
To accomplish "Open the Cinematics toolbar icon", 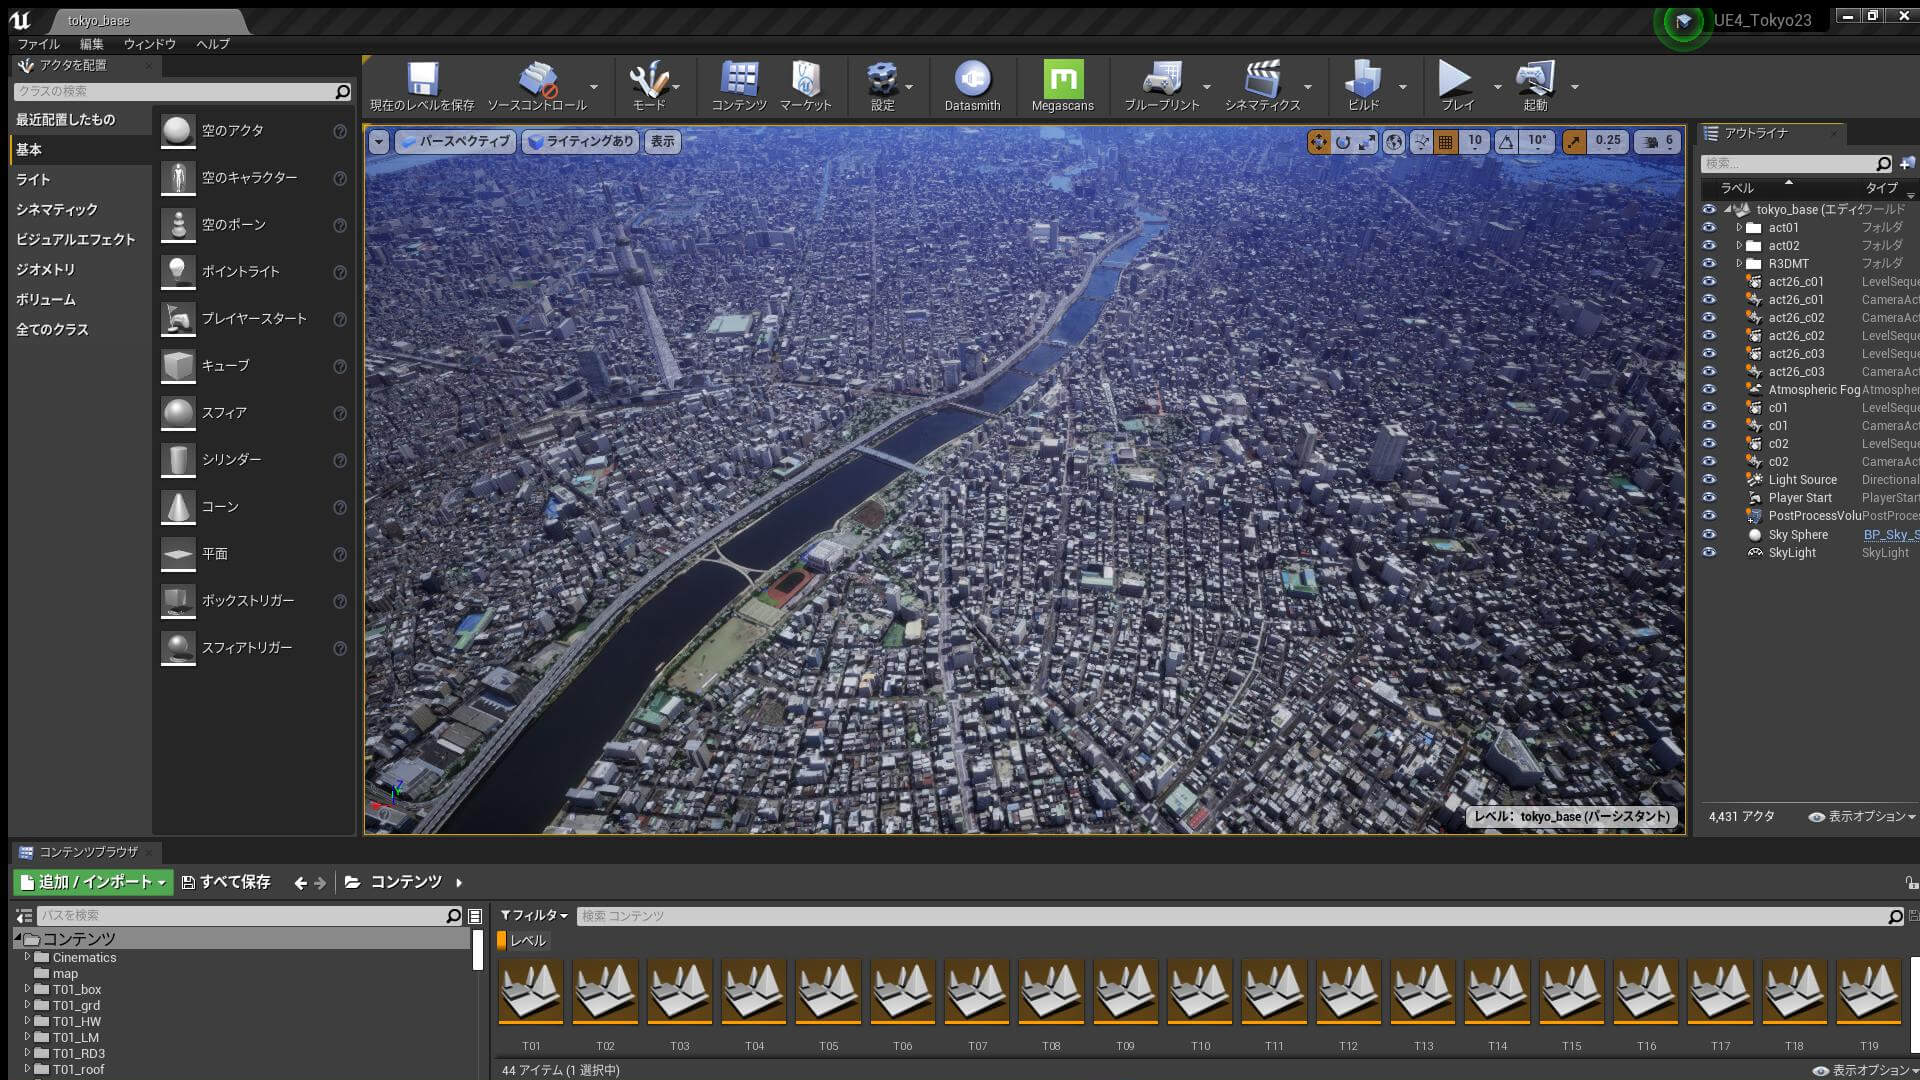I will pos(1262,80).
